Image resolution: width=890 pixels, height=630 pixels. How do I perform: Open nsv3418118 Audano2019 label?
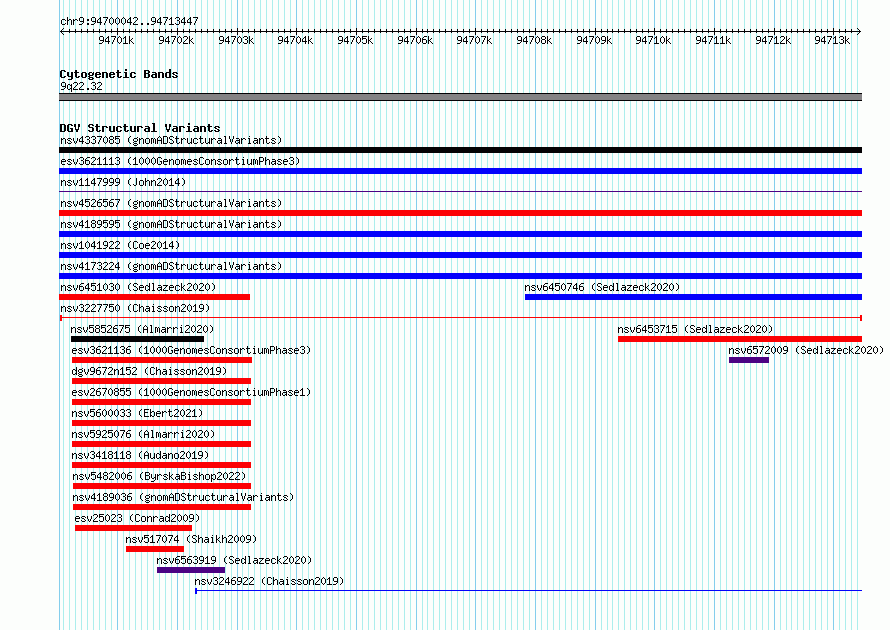(140, 455)
